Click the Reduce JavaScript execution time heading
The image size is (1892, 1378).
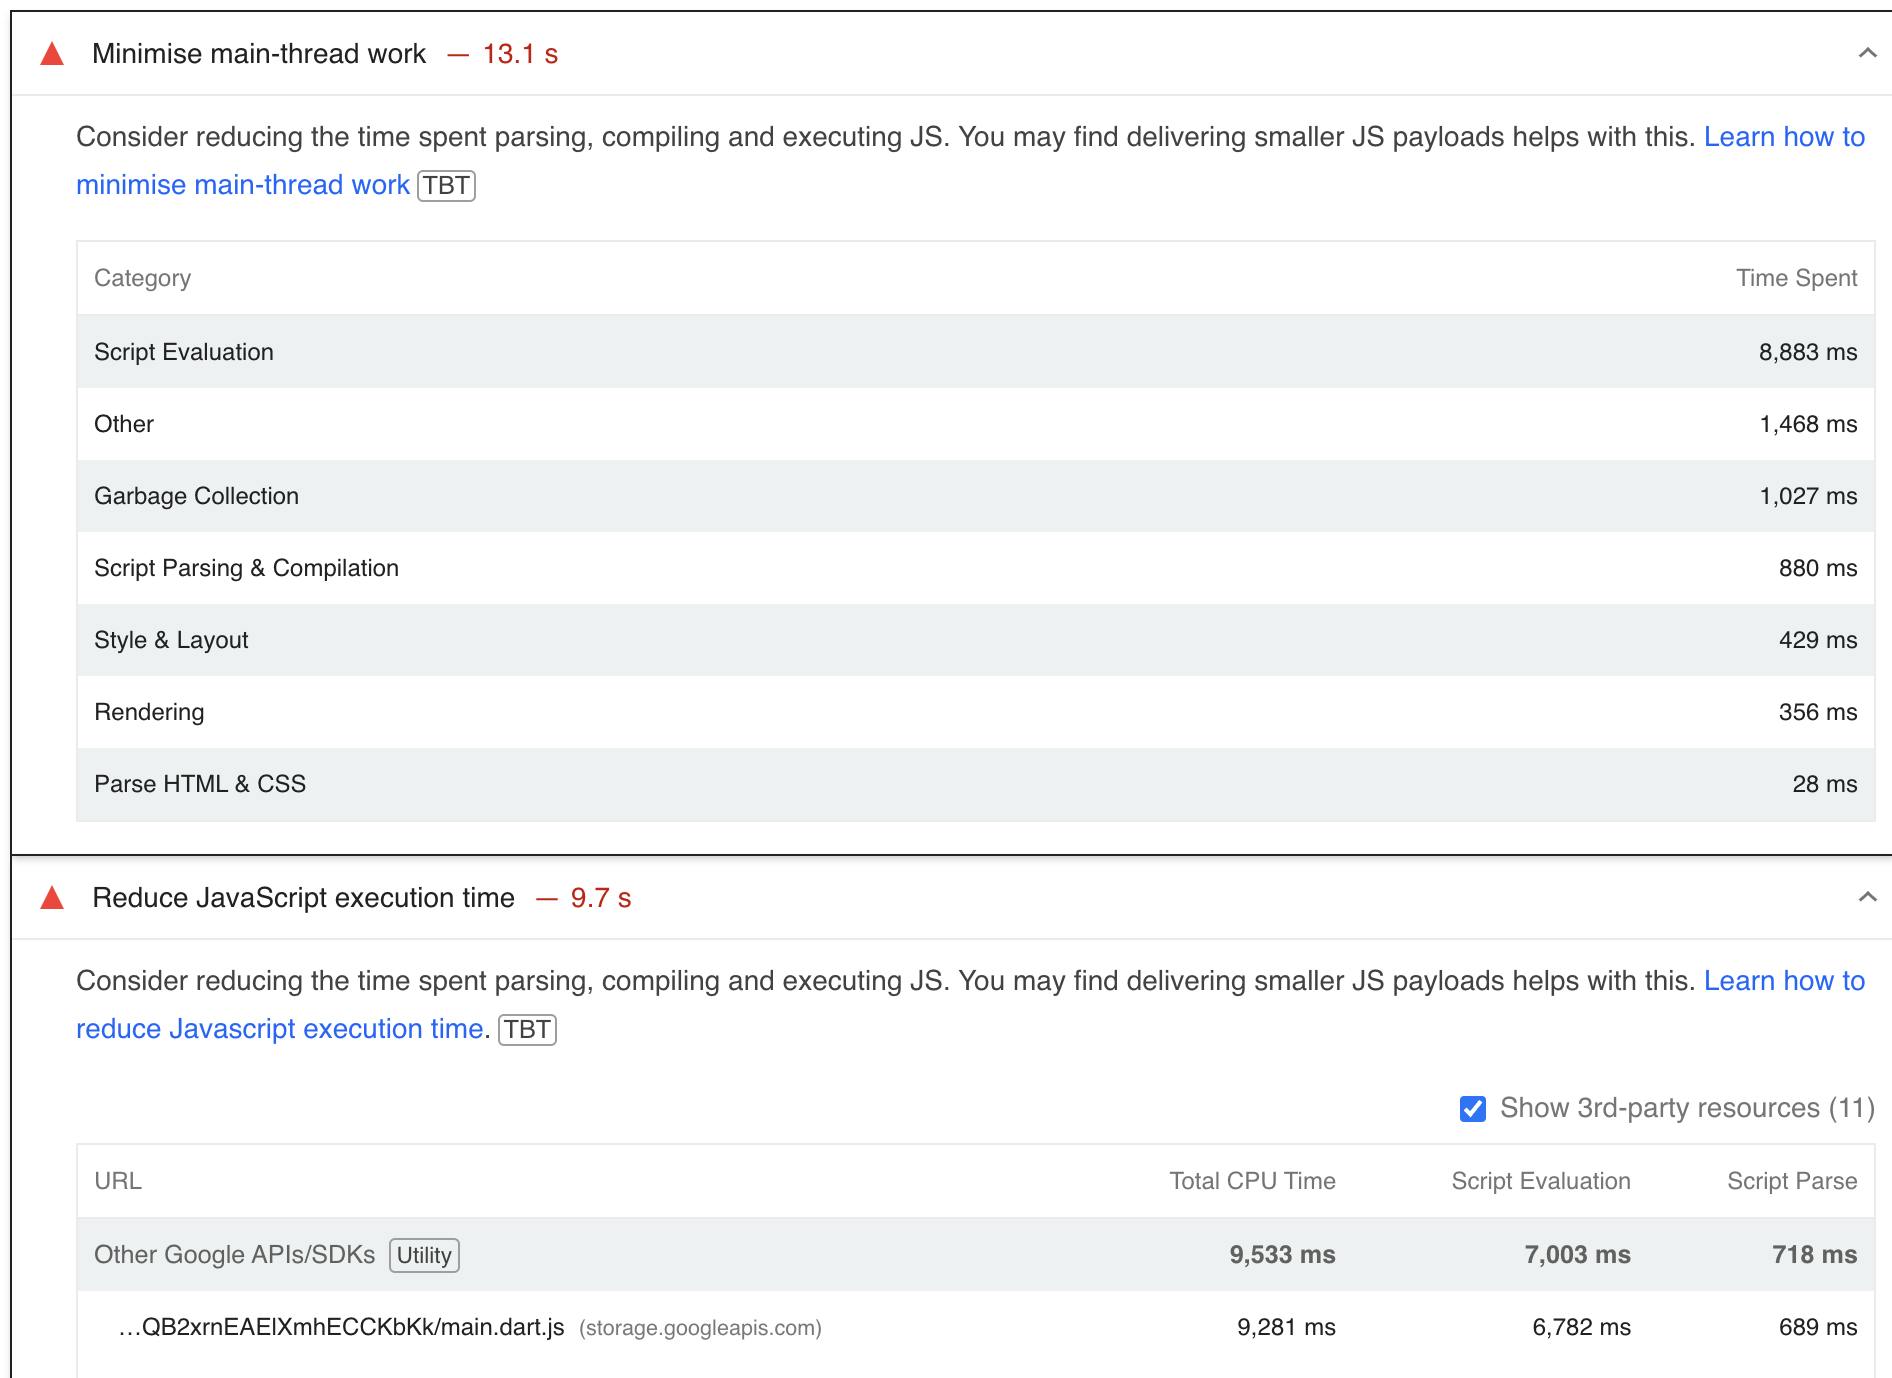[x=303, y=898]
